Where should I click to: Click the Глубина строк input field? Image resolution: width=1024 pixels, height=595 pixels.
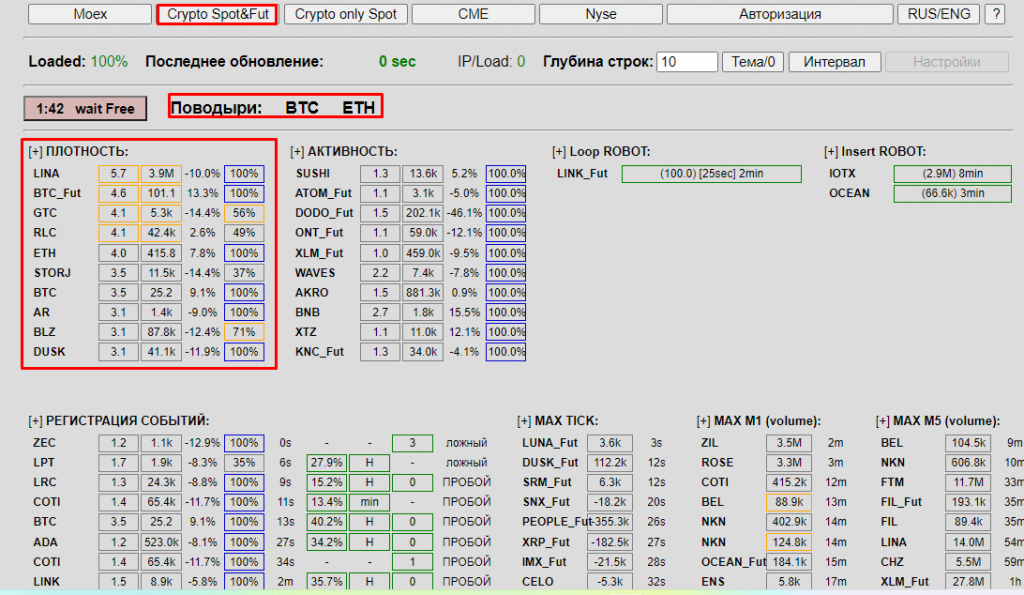point(687,62)
